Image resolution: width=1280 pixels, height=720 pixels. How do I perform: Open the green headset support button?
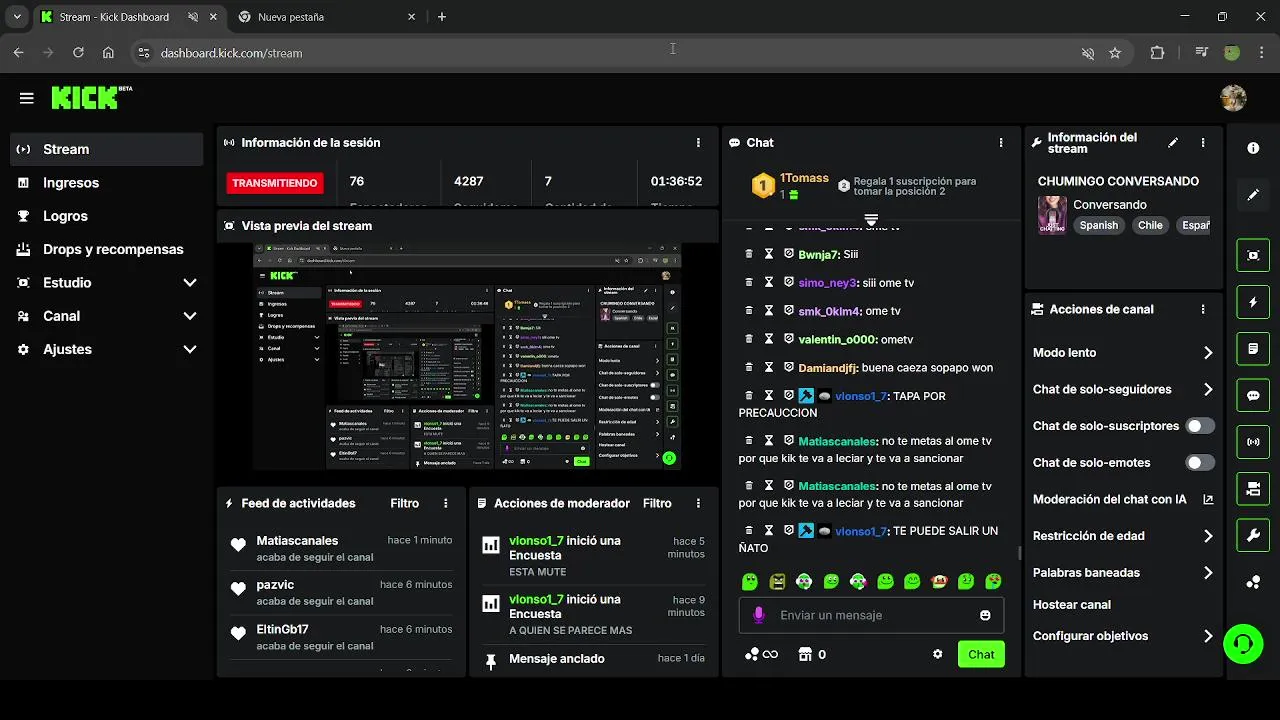coord(1243,643)
